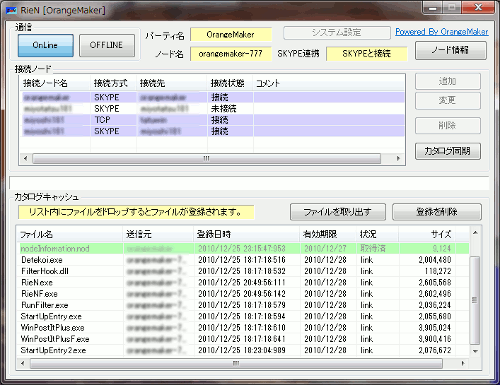Sort by 接続ノード名 column header

click(55, 83)
